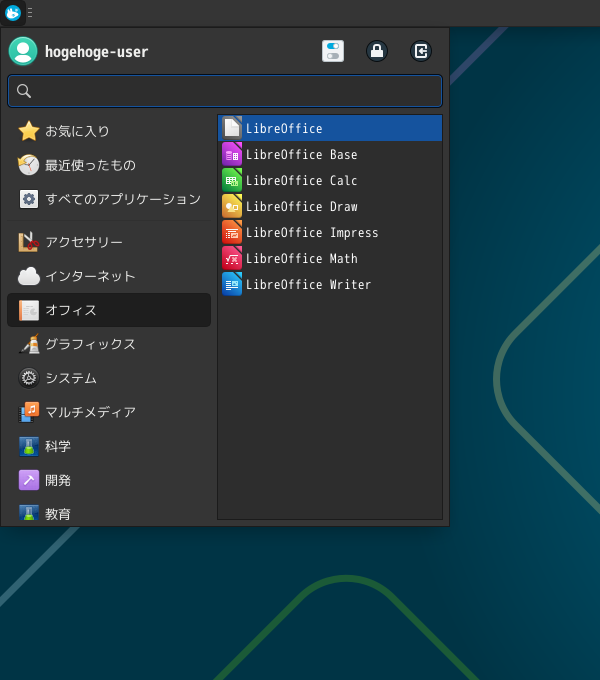The image size is (600, 680).
Task: Open the settings toggle icon in header
Action: click(333, 51)
